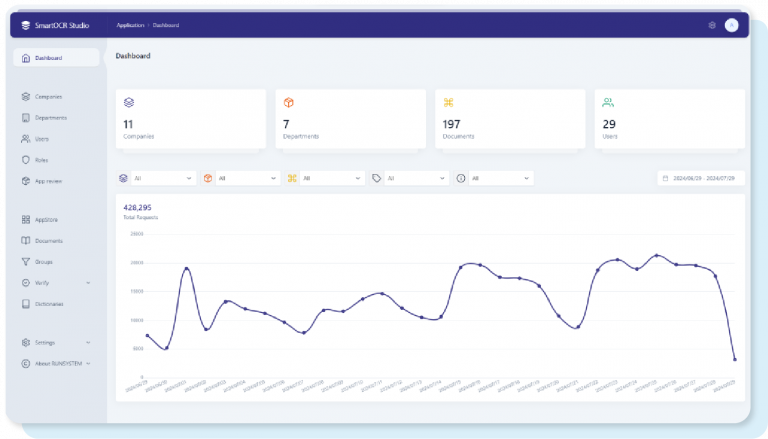The image size is (768, 439).
Task: Click the 2024/06/29 - 2024/07/29 date range field
Action: pyautogui.click(x=701, y=178)
